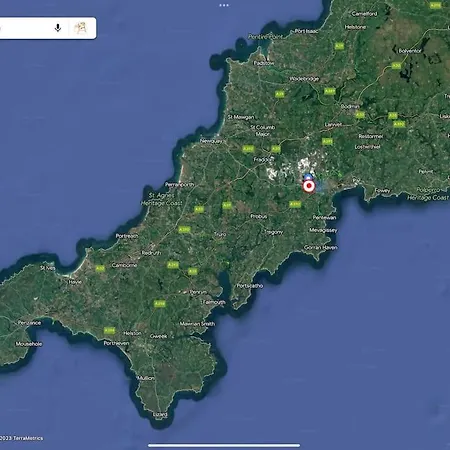Select the St Columb Major label
The height and width of the screenshot is (450, 450).
pyautogui.click(x=263, y=131)
